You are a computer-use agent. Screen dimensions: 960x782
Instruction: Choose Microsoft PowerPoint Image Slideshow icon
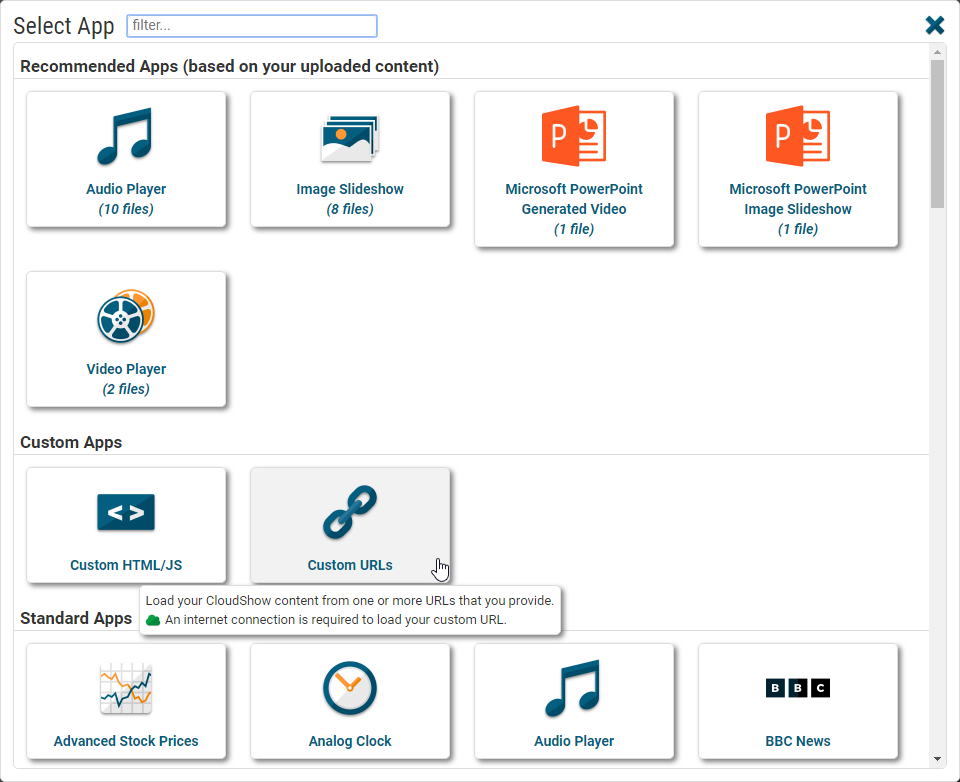(797, 137)
